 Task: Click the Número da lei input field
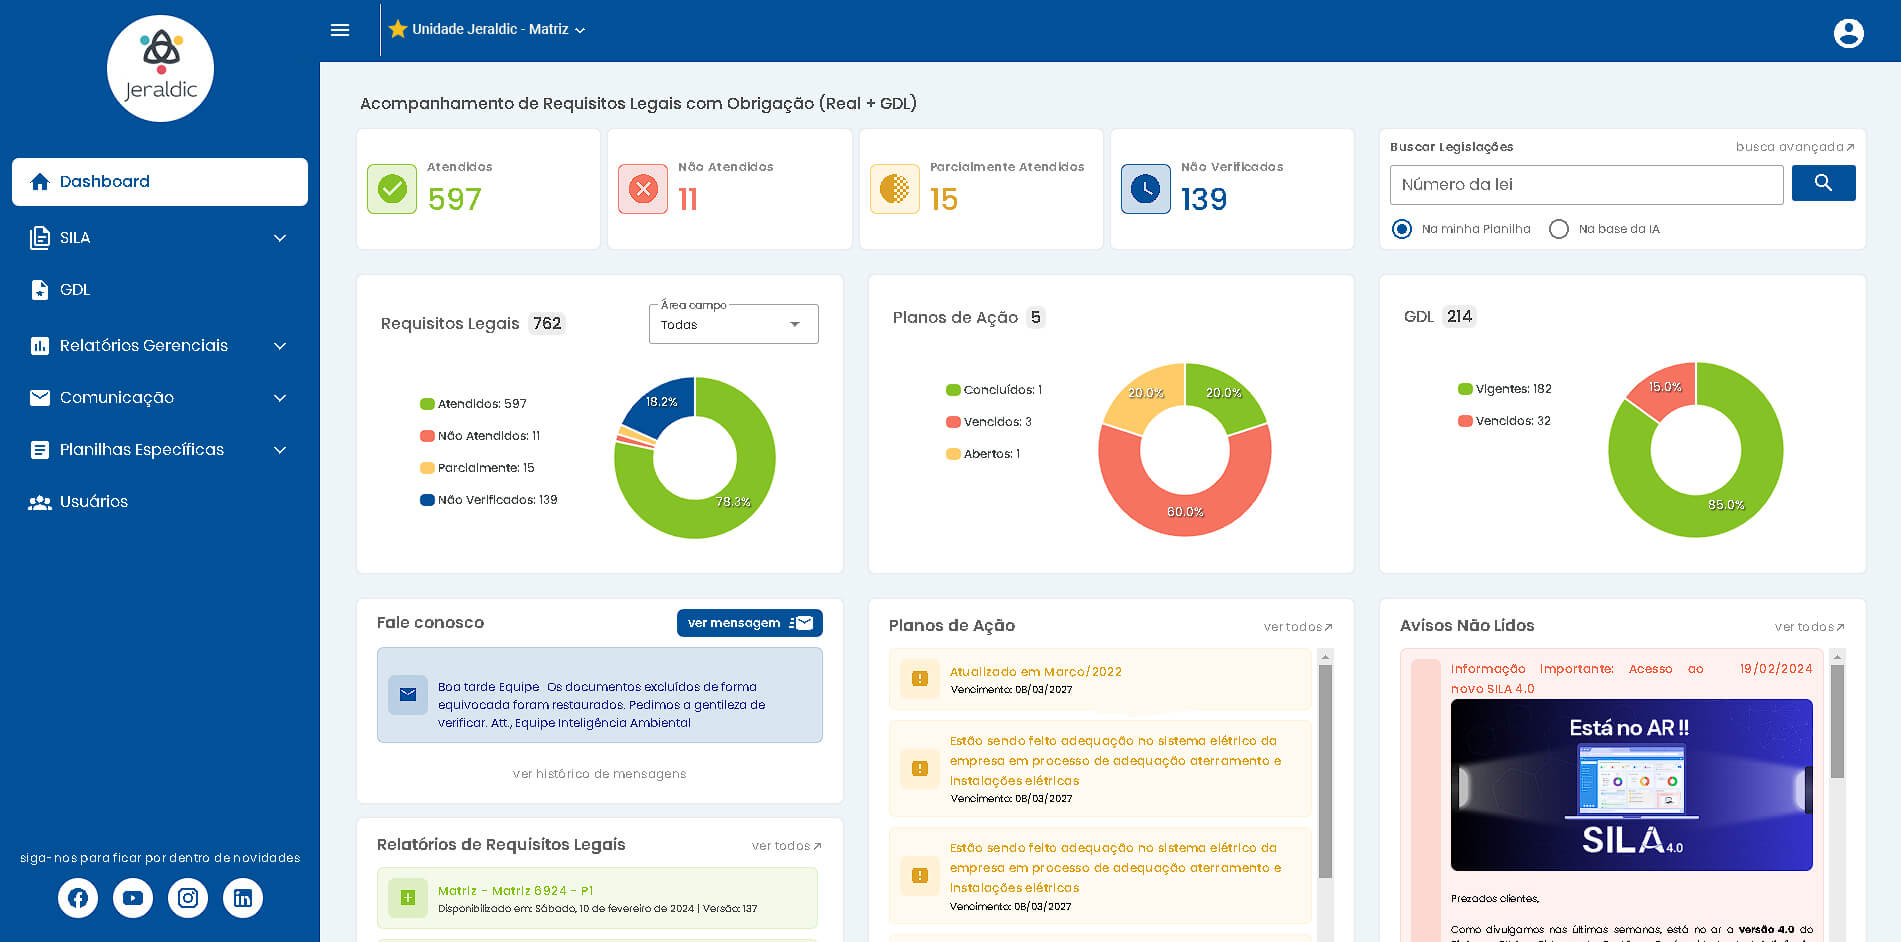click(x=1586, y=185)
